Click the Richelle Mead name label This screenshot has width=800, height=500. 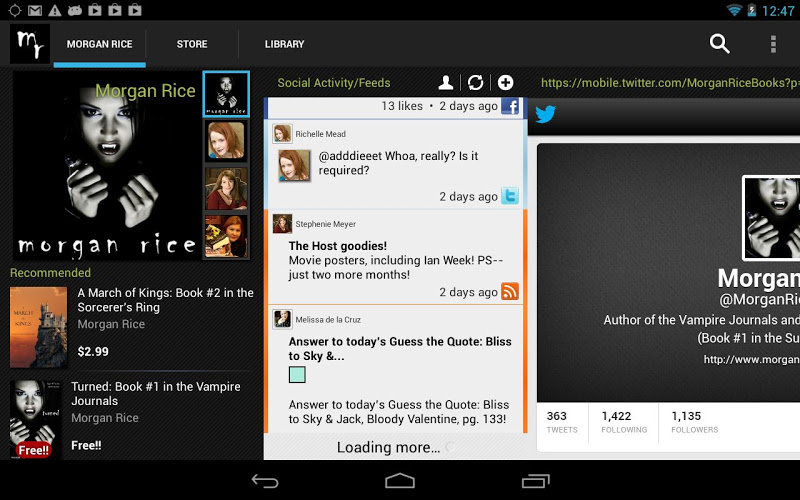pos(320,134)
